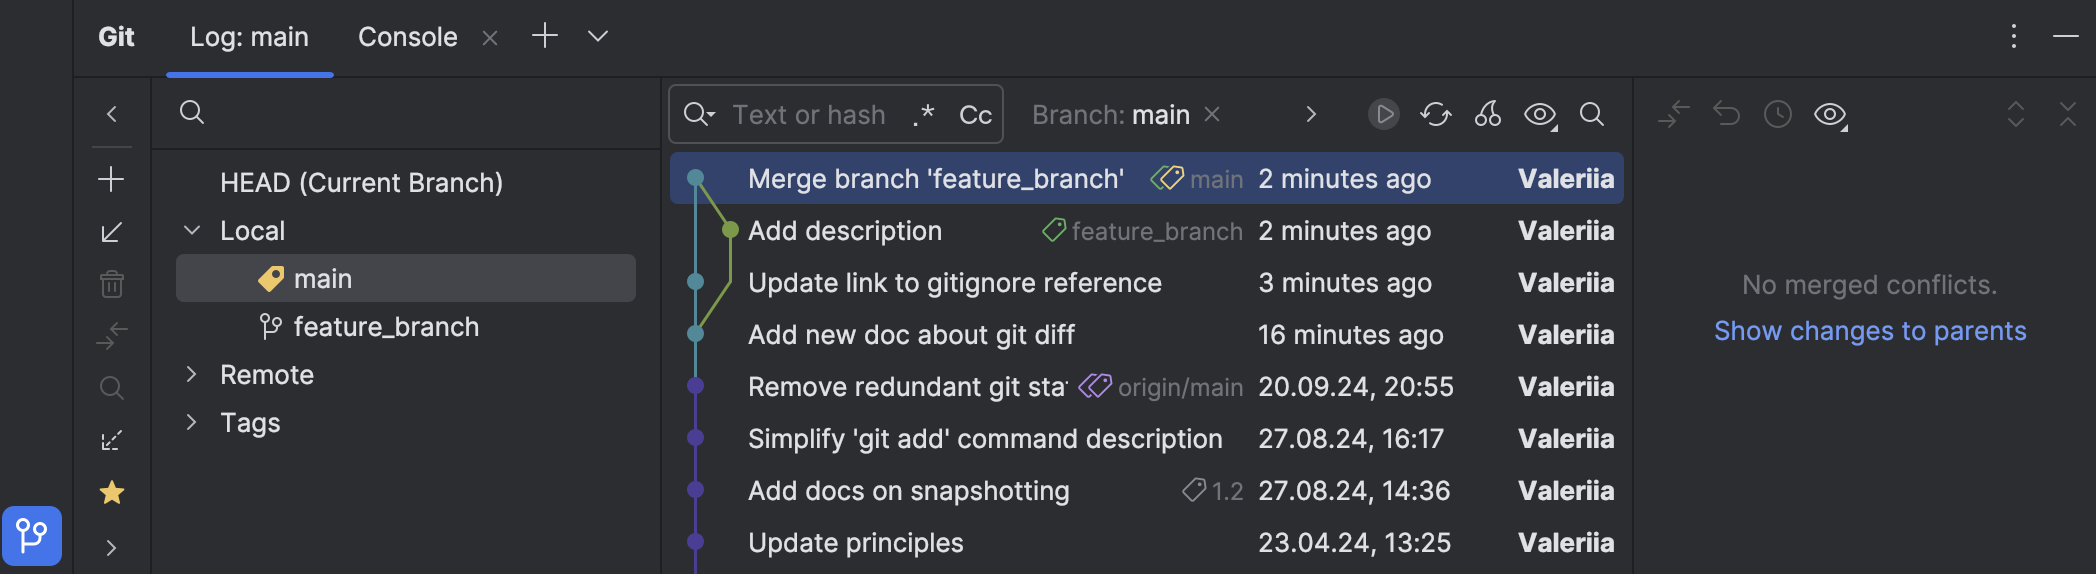Switch to the Log: main tab

coord(249,37)
